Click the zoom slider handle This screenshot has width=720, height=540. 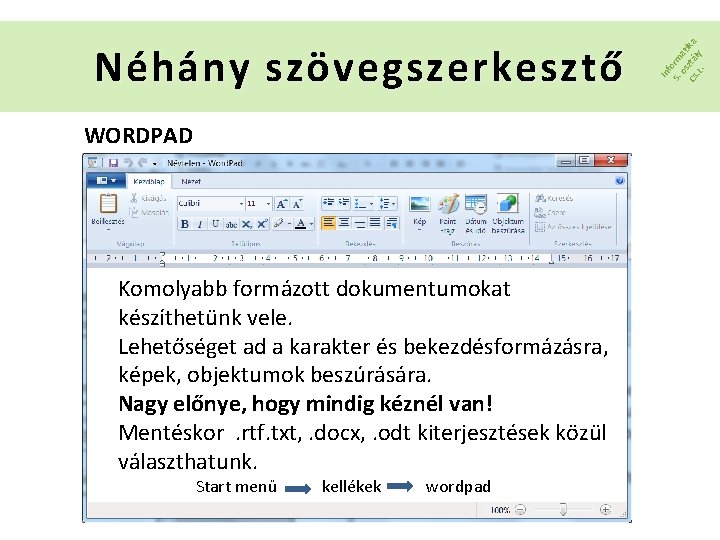[x=563, y=509]
